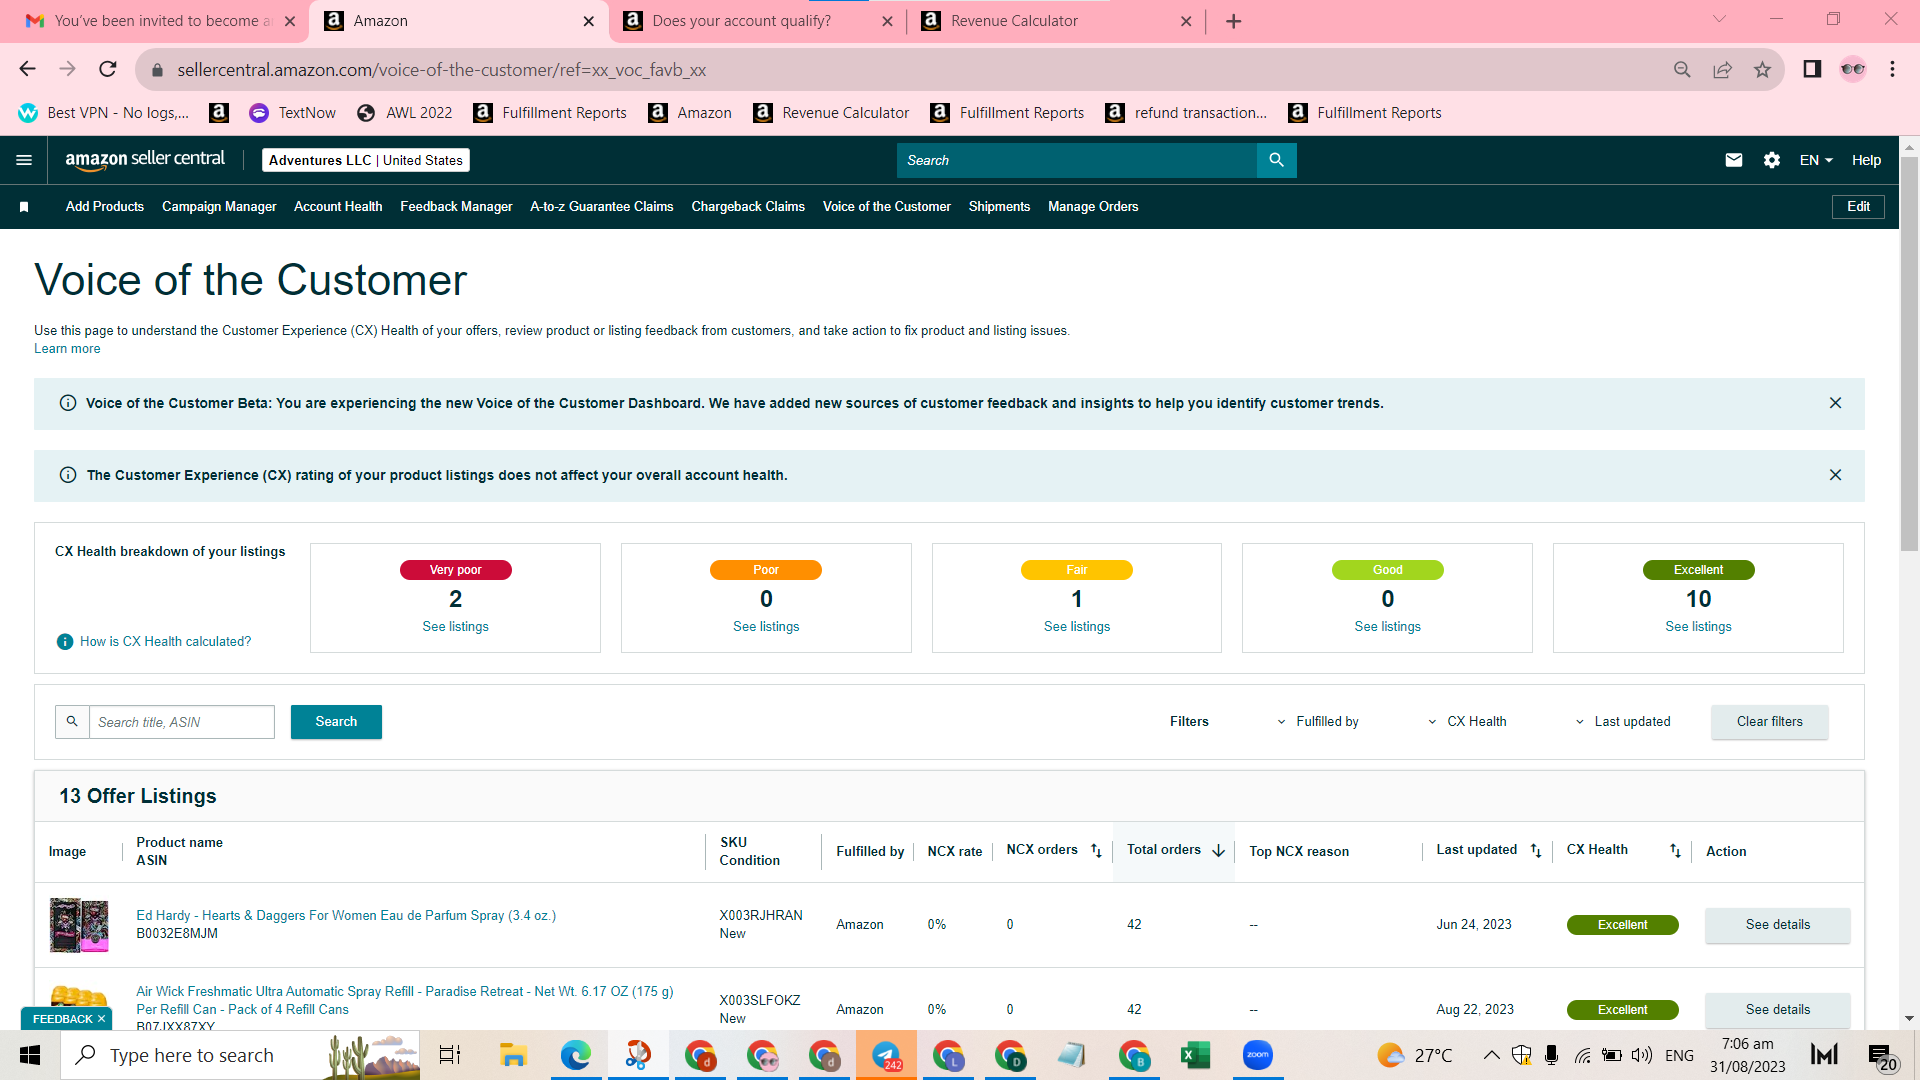Dismiss the CX rating account health banner

coord(1835,475)
